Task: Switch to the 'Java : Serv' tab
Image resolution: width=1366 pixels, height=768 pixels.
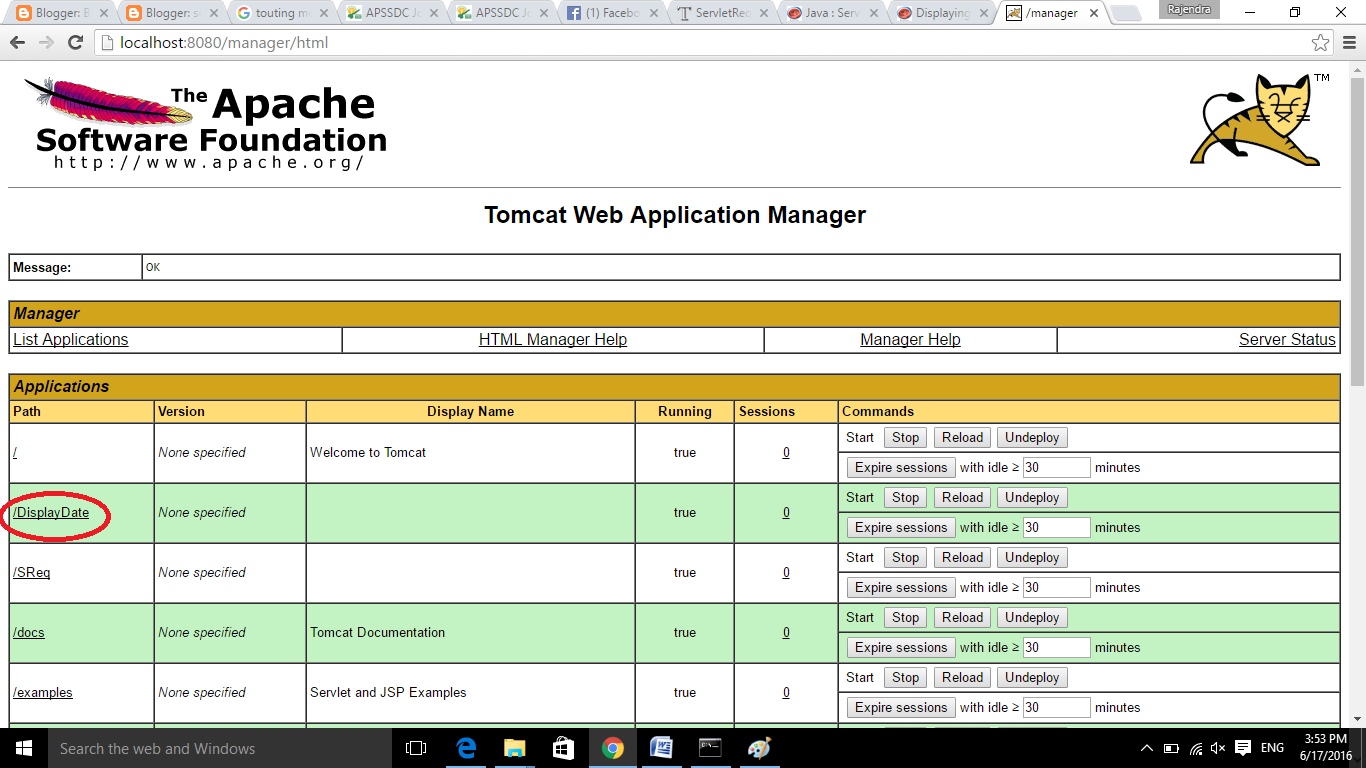Action: (x=832, y=13)
